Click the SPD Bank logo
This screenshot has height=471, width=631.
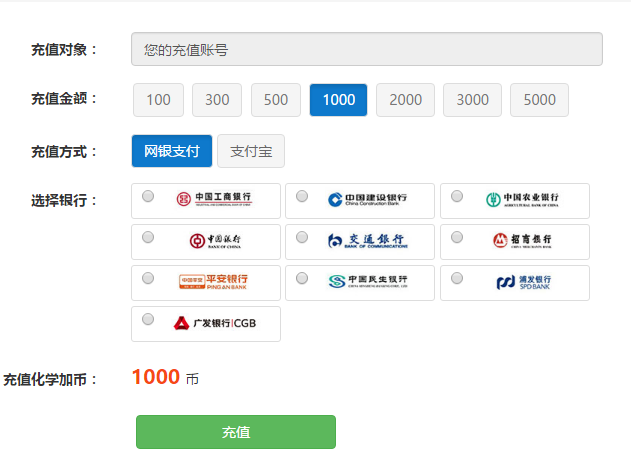tap(522, 282)
